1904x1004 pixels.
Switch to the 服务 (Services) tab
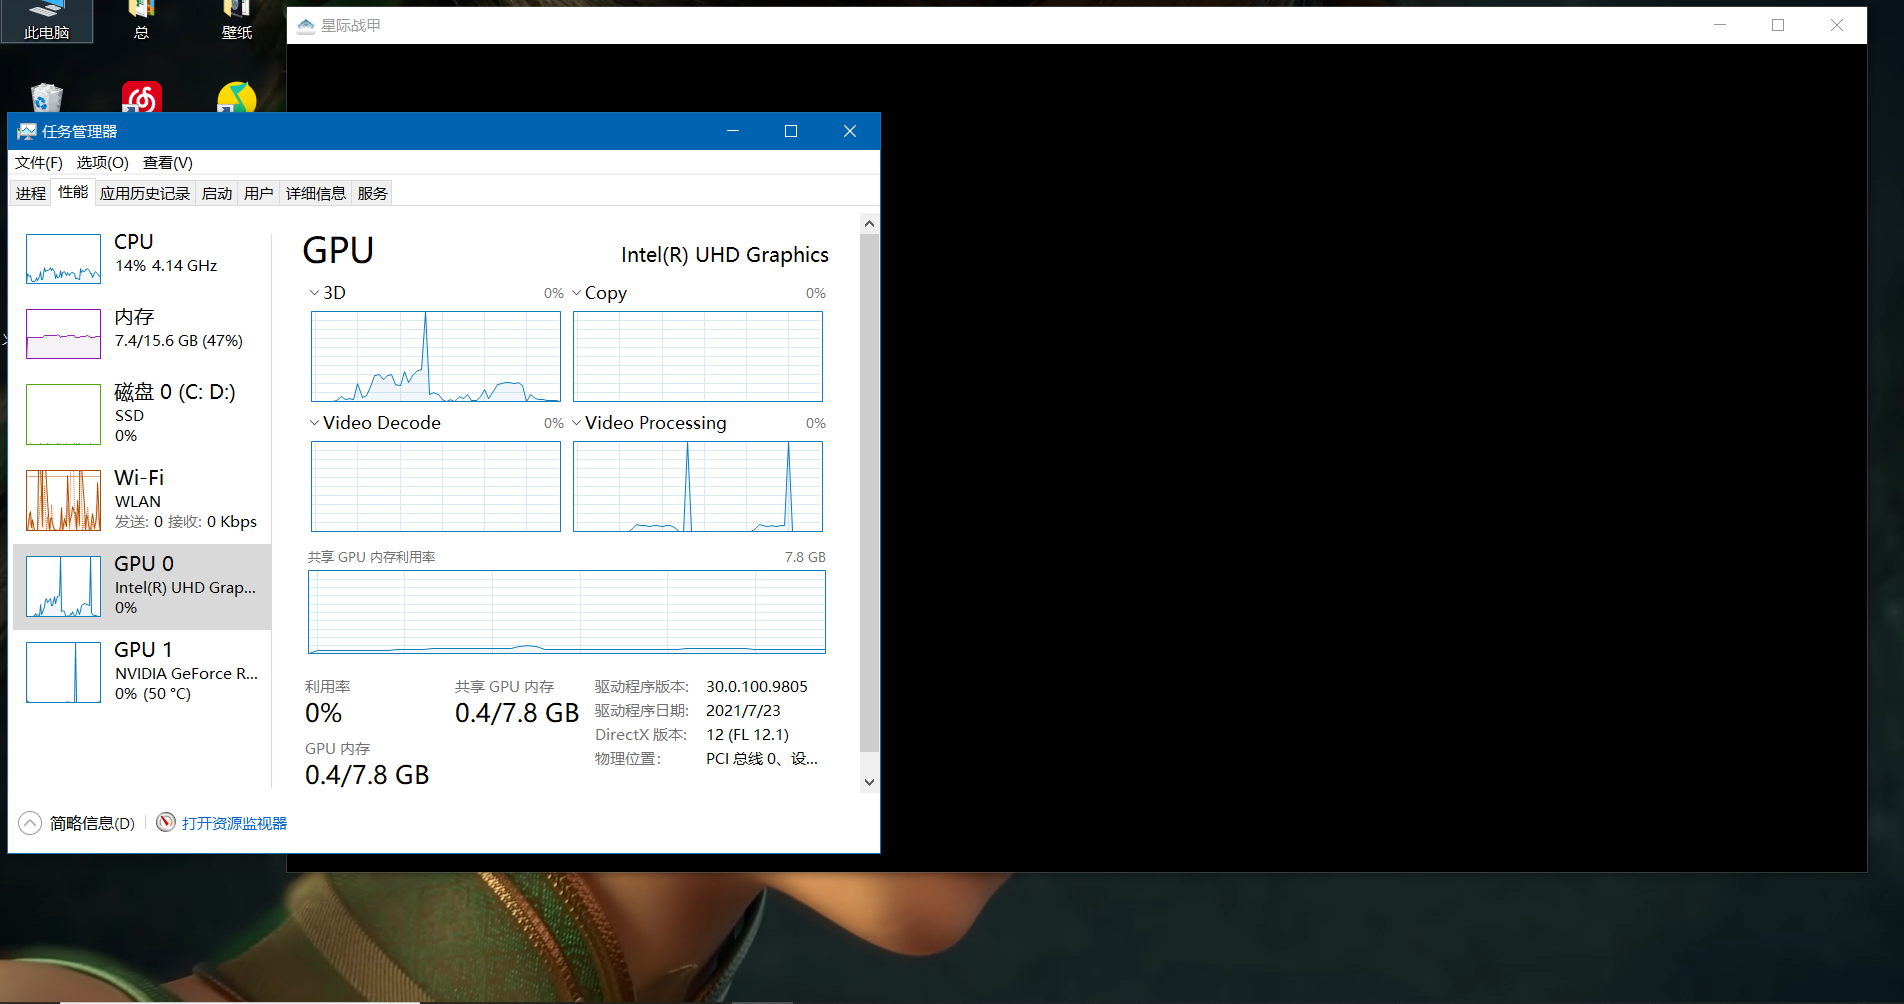point(371,192)
